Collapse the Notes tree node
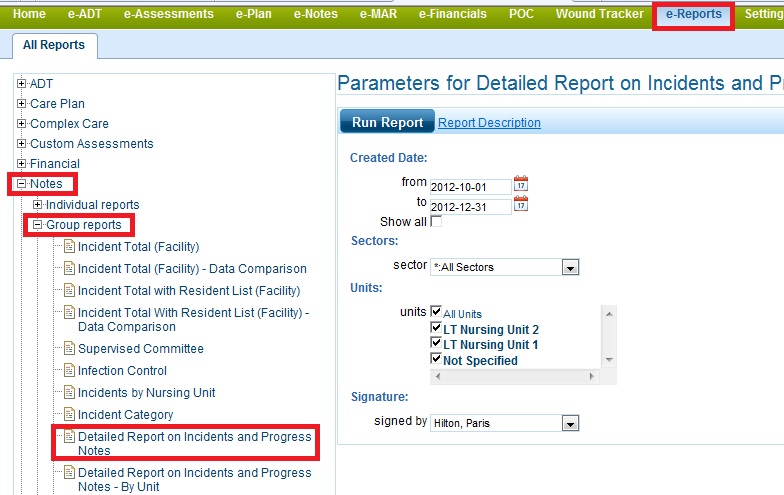Screen dimensions: 784x495 pyautogui.click(x=22, y=184)
